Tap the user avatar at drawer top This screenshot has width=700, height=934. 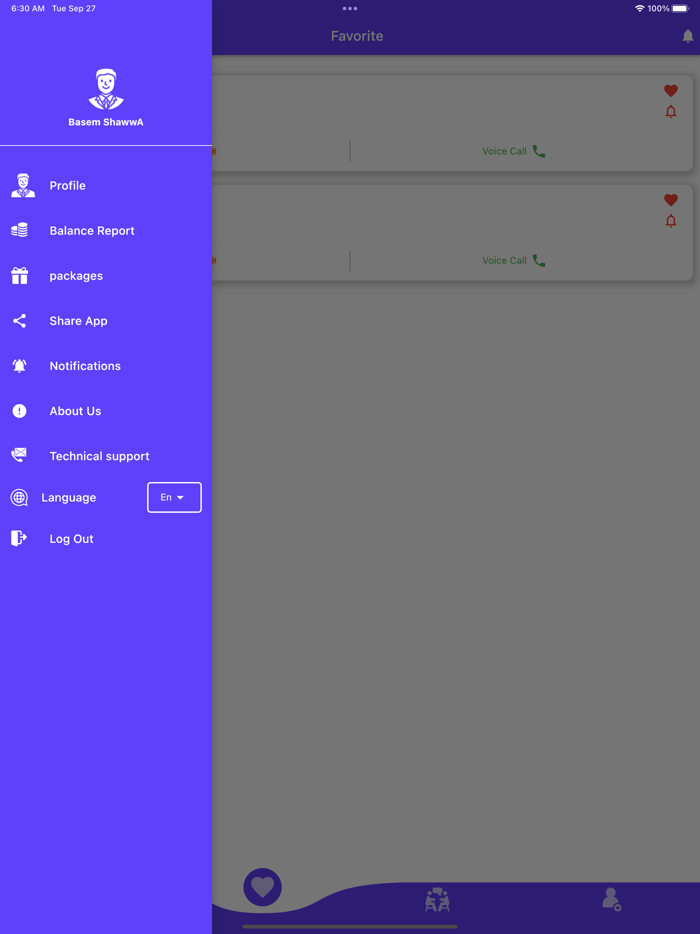(106, 89)
